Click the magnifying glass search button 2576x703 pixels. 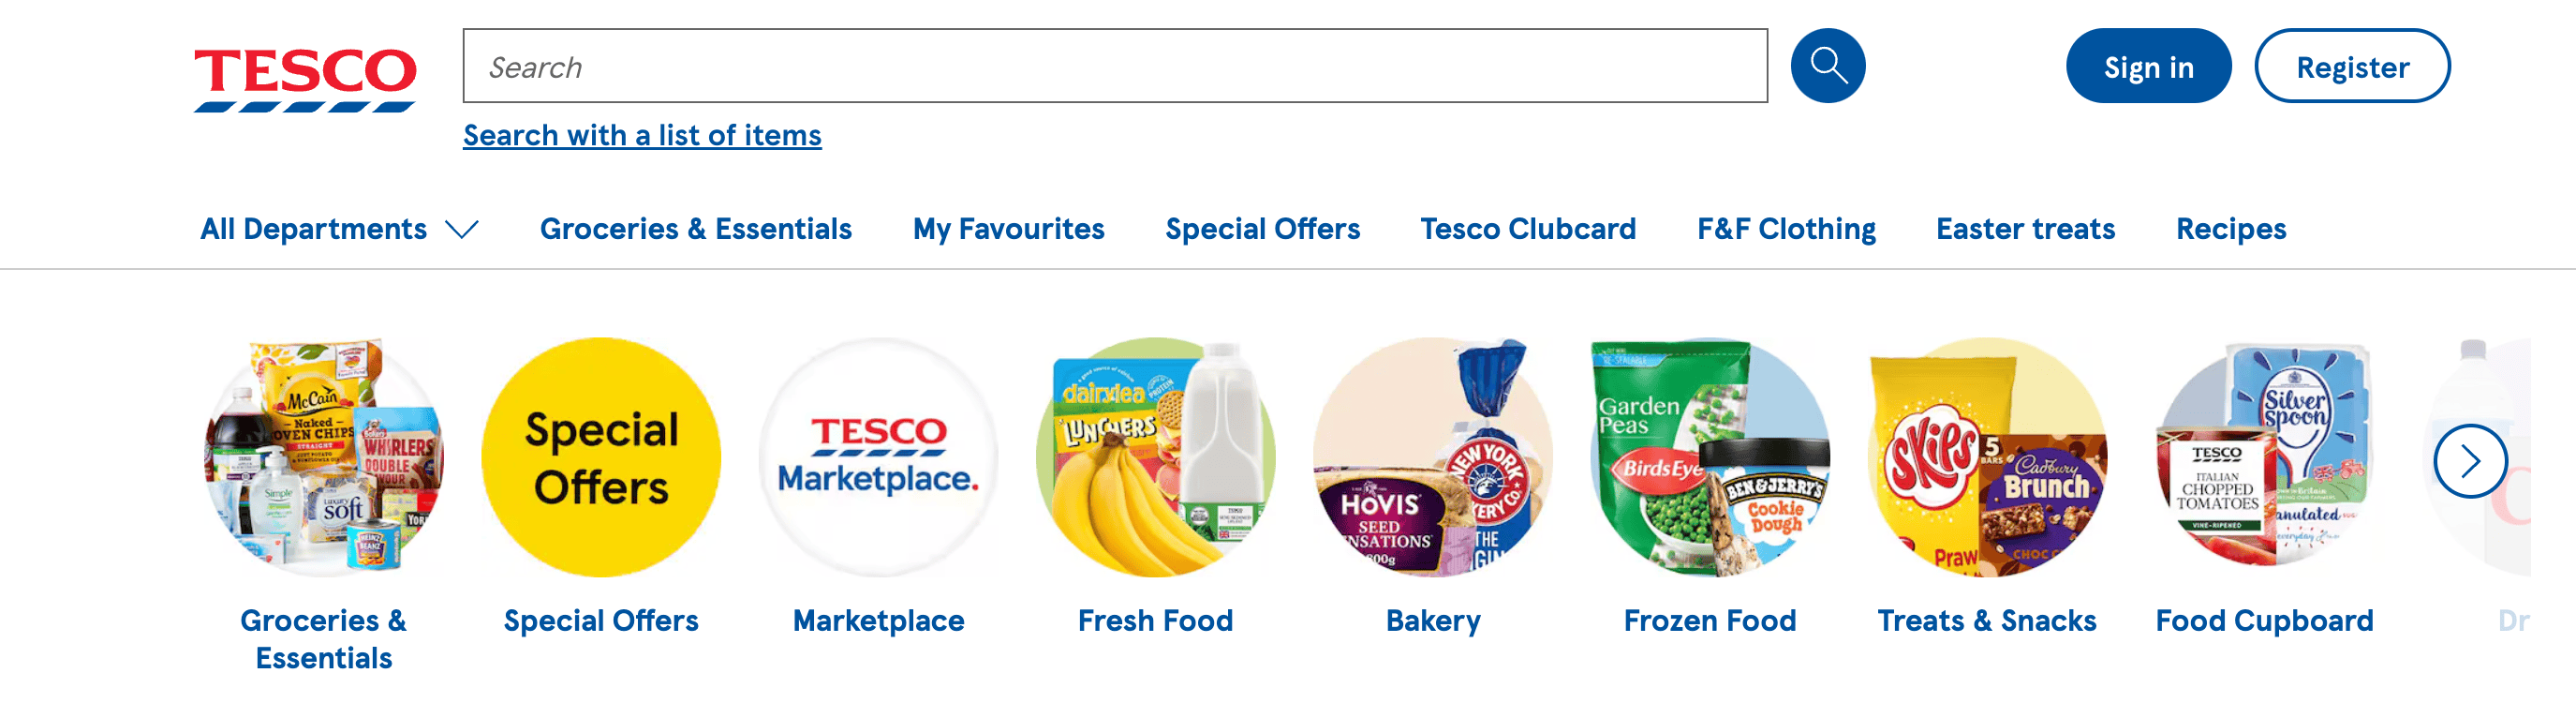tap(1827, 66)
